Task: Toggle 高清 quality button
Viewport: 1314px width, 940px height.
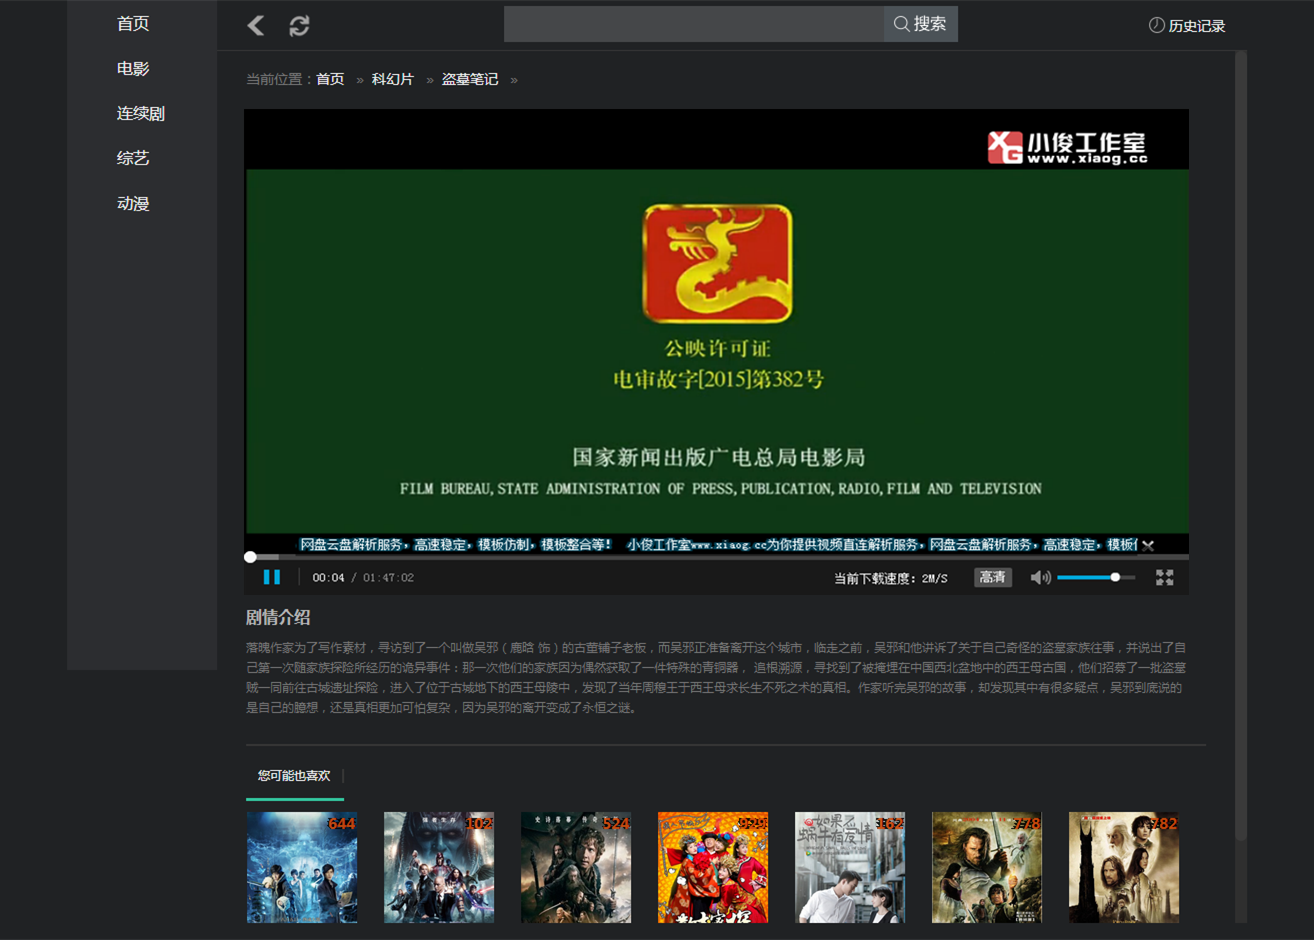Action: [x=993, y=577]
